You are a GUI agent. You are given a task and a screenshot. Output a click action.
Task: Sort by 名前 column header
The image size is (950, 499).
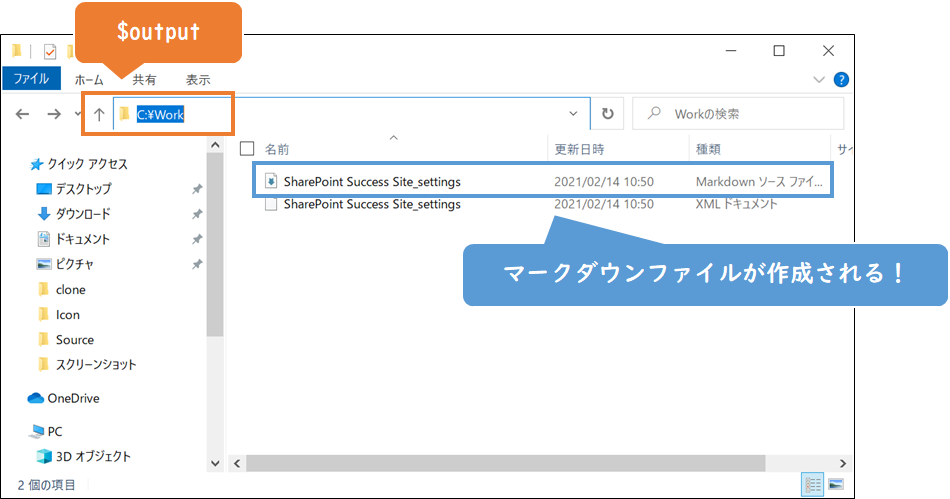coord(277,150)
